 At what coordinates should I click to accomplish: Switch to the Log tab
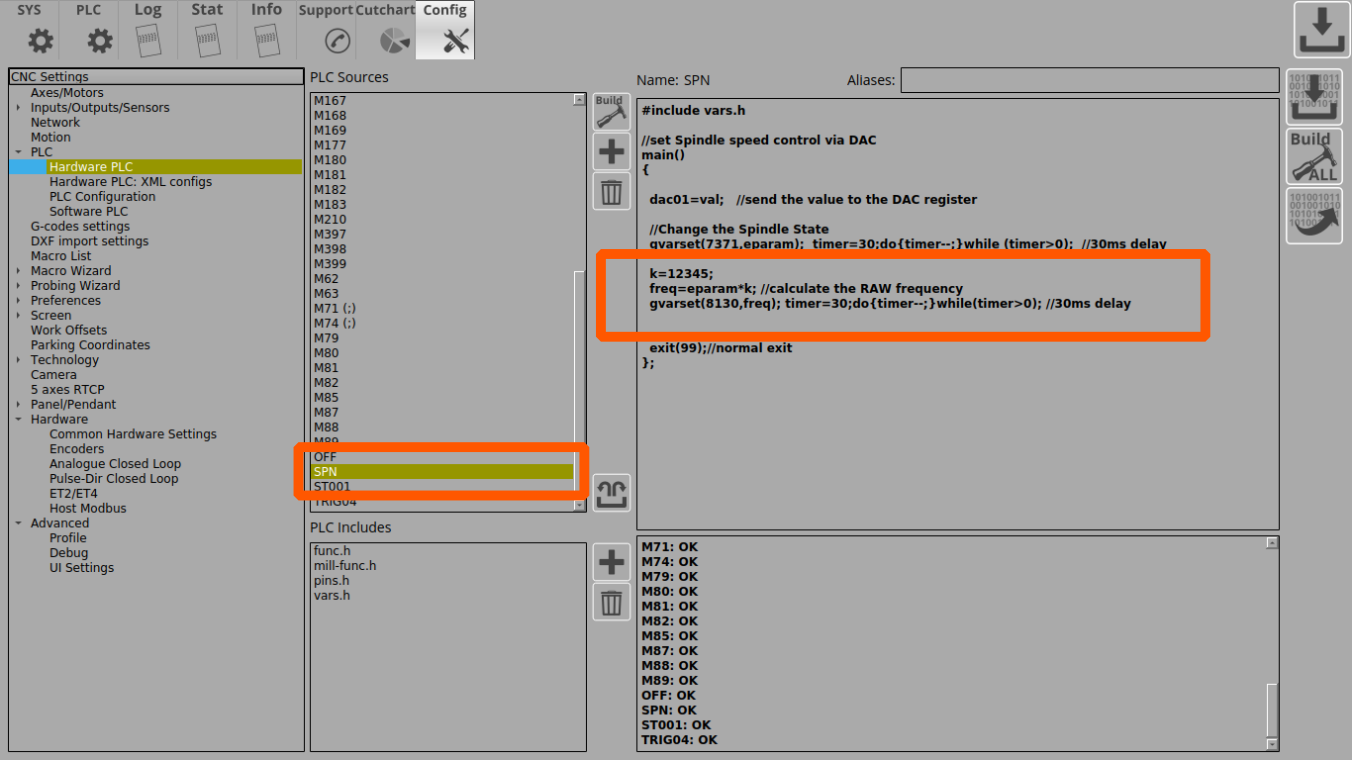[148, 30]
